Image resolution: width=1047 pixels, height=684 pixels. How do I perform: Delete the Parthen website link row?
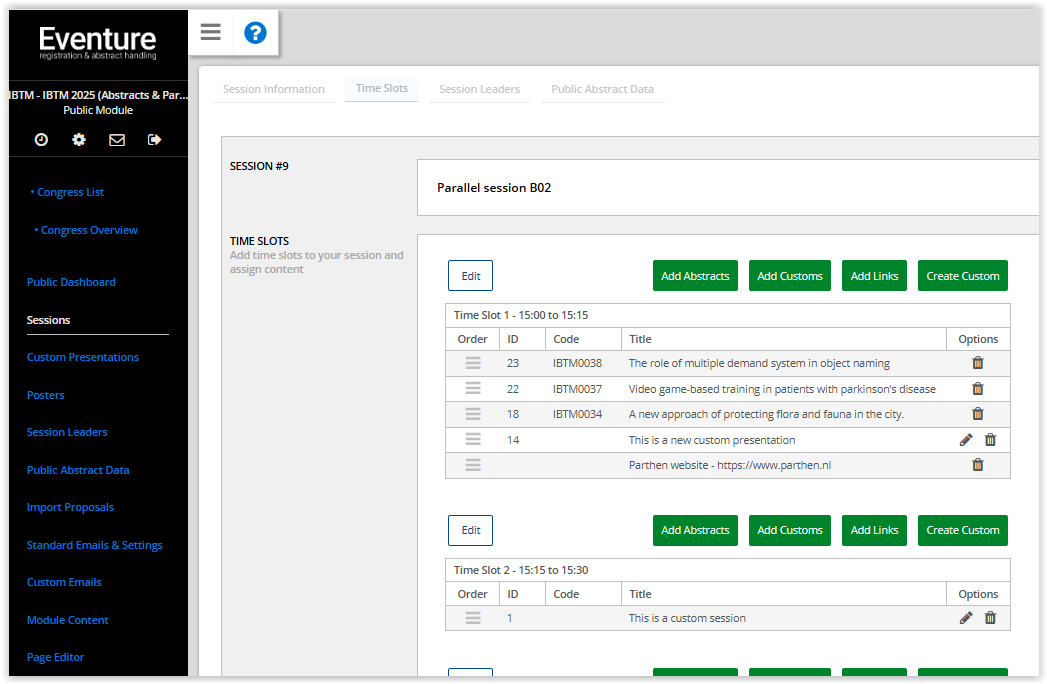pyautogui.click(x=978, y=465)
